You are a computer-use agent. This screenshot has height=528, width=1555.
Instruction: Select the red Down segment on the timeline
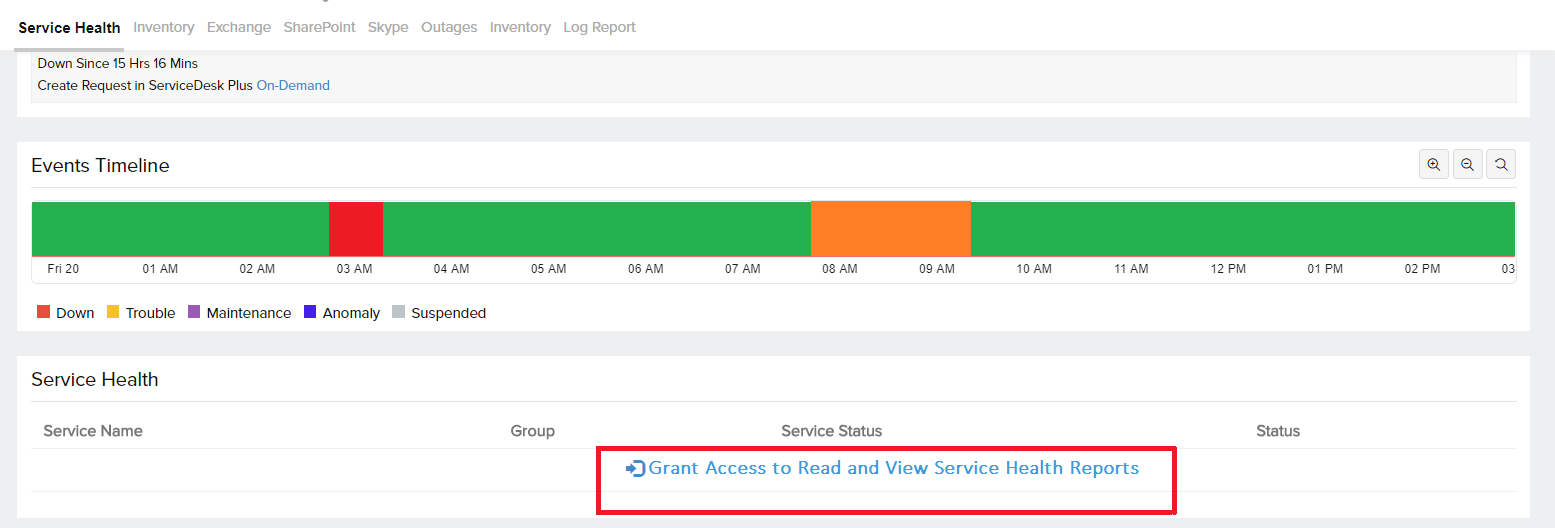(356, 229)
